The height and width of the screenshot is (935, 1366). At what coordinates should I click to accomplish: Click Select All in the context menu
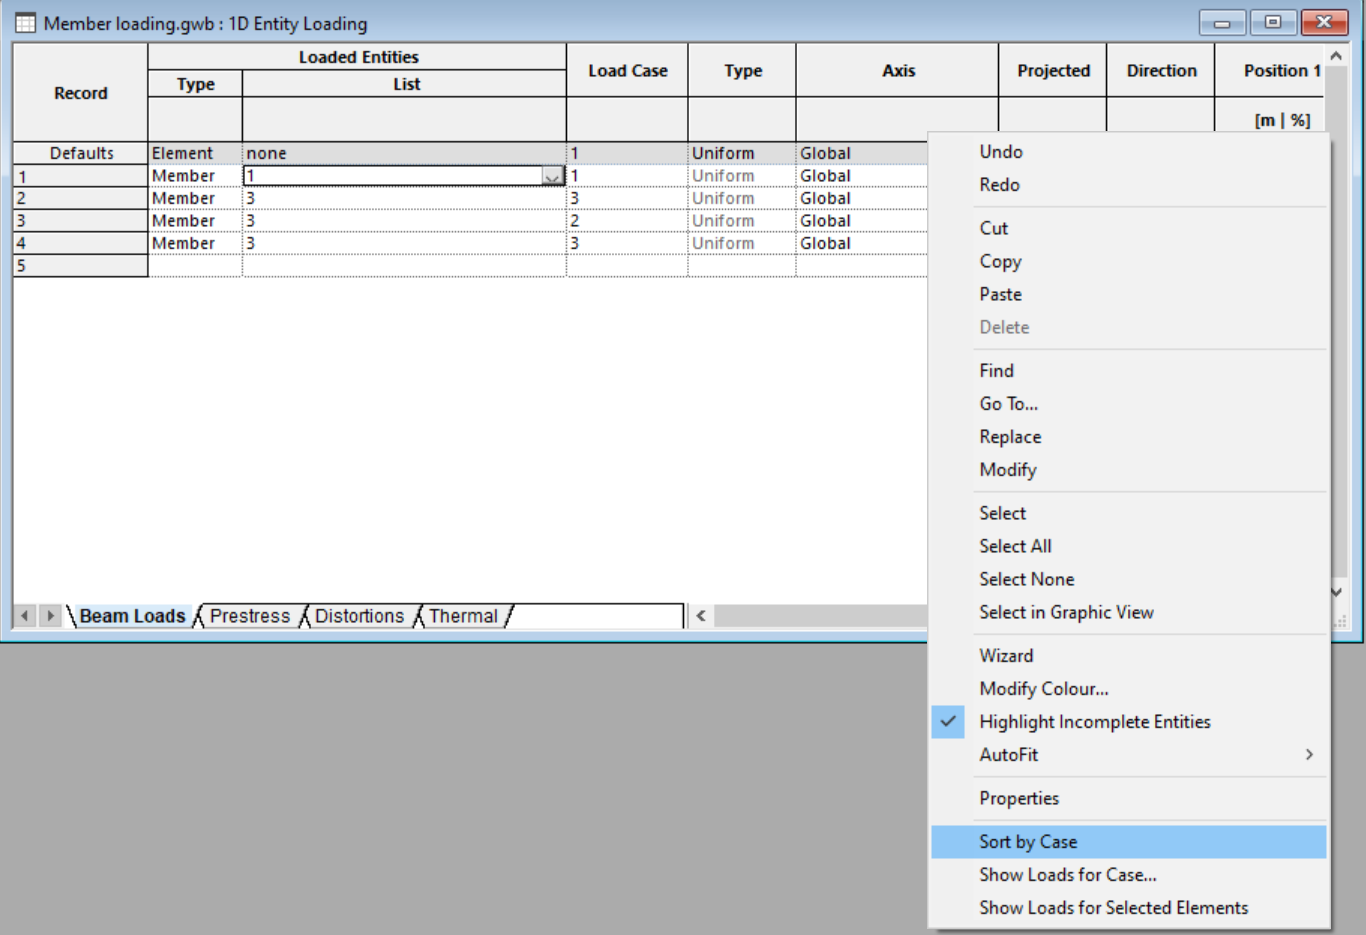coord(1015,546)
